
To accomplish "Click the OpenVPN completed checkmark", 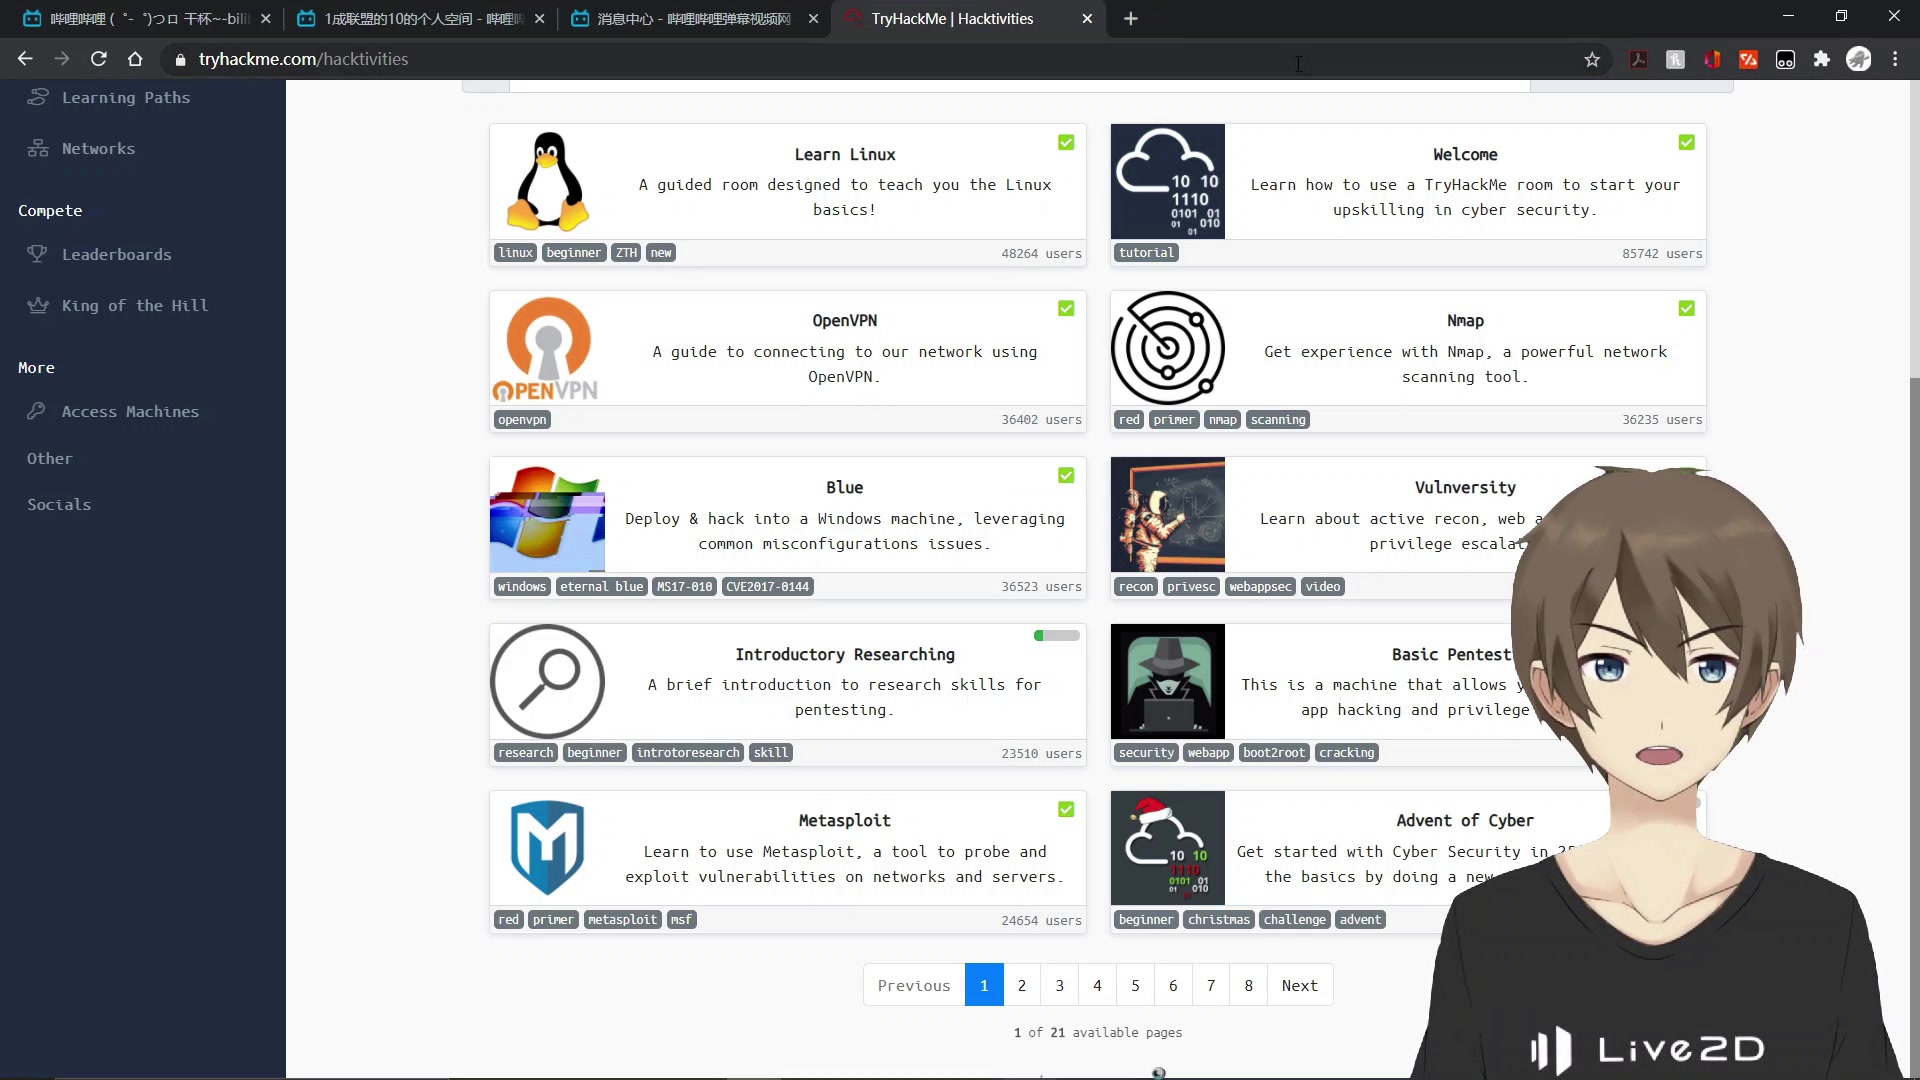I will click(1066, 308).
